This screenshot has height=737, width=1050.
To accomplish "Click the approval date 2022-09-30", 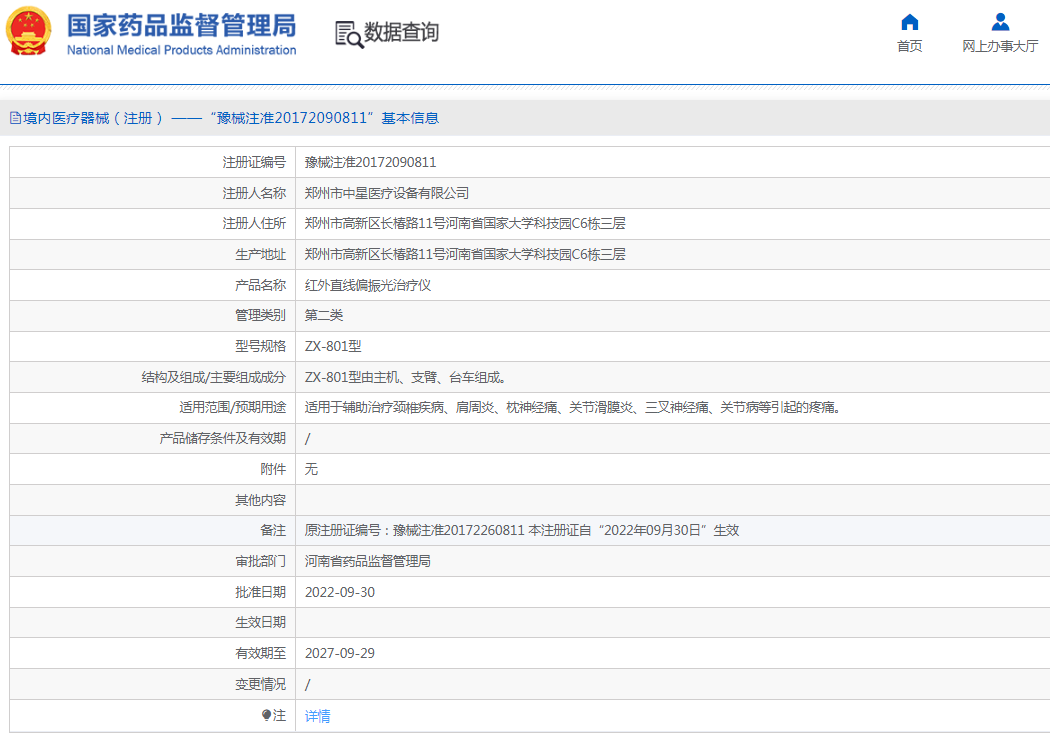I will click(x=340, y=592).
